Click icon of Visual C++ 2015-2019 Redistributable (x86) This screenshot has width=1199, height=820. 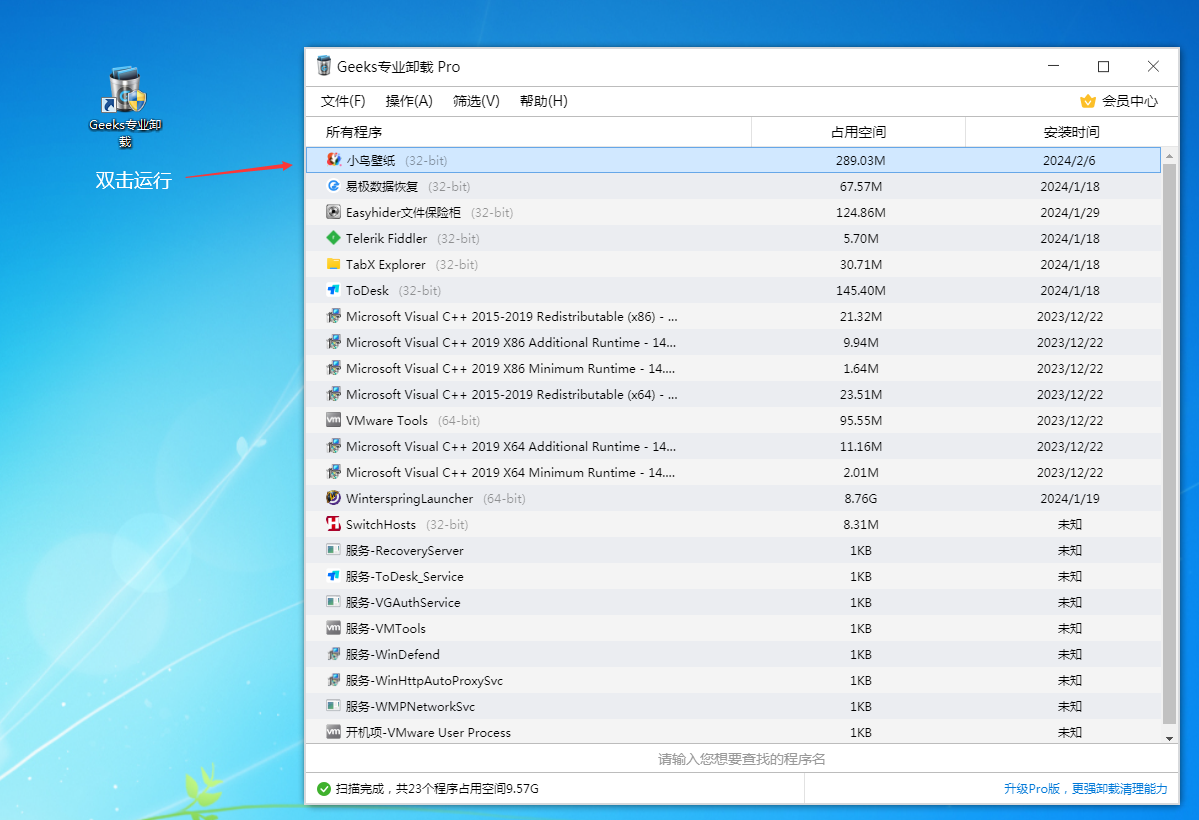click(333, 316)
